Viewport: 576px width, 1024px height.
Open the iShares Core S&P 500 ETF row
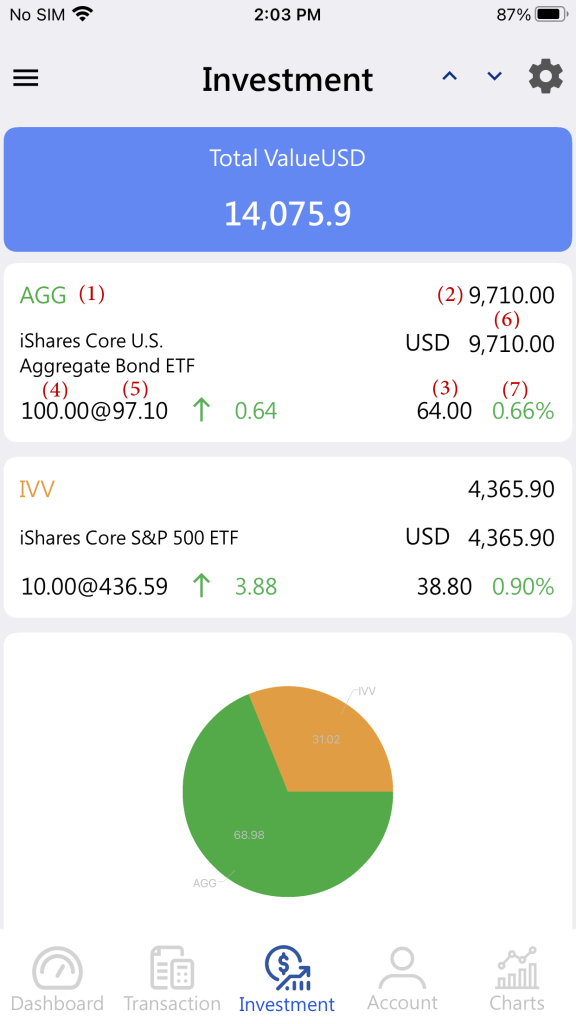[288, 537]
